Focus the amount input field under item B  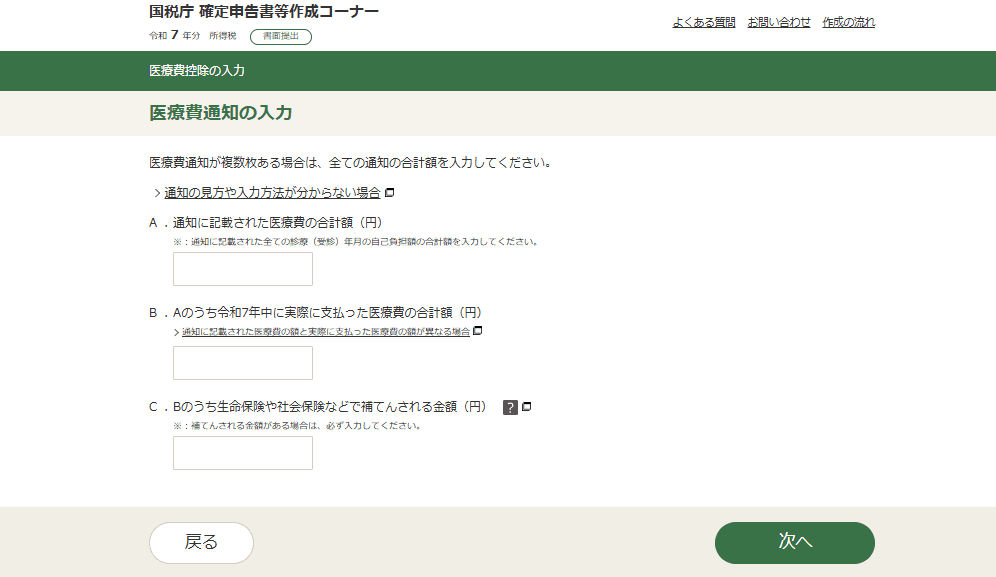(242, 362)
